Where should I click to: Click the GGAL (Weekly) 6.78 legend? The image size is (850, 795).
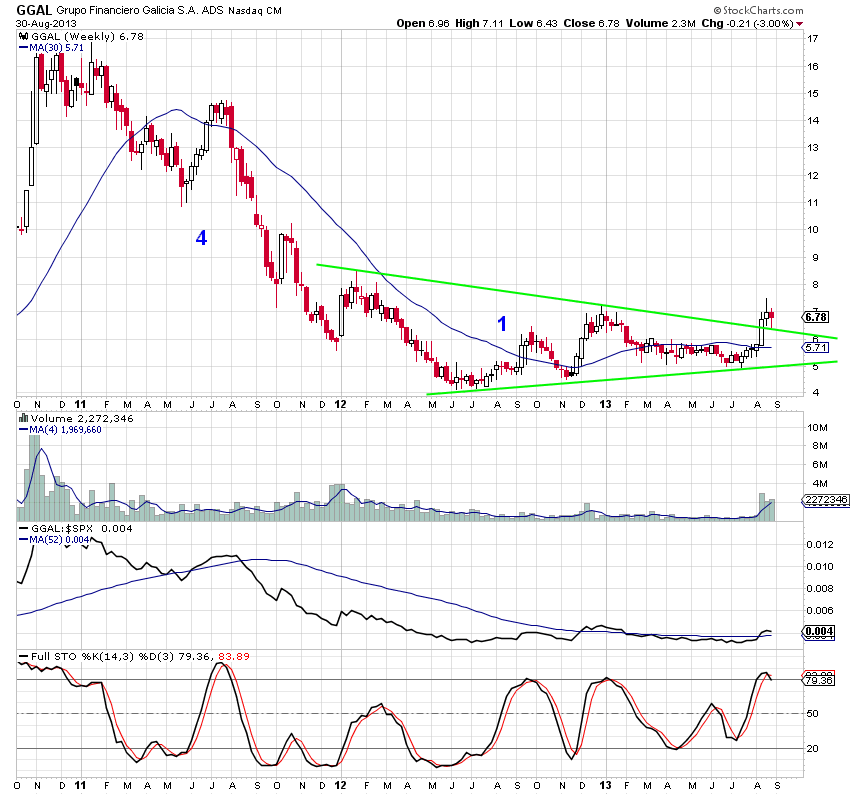tap(87, 36)
